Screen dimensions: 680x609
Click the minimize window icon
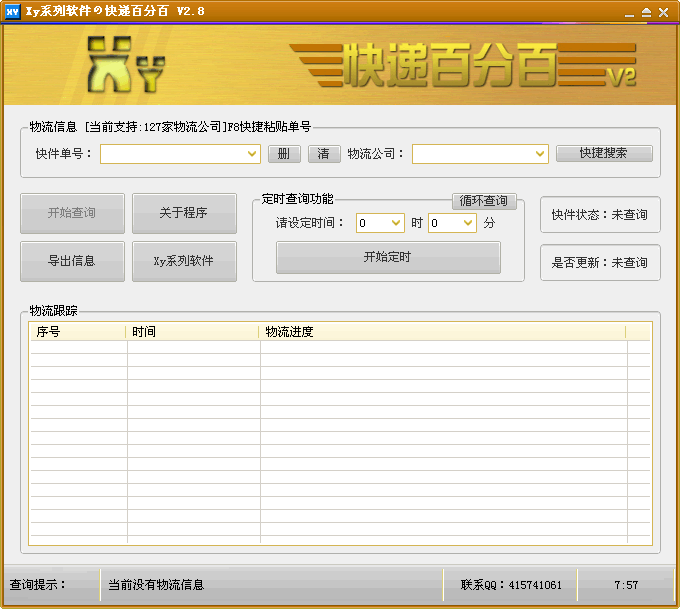[x=627, y=12]
